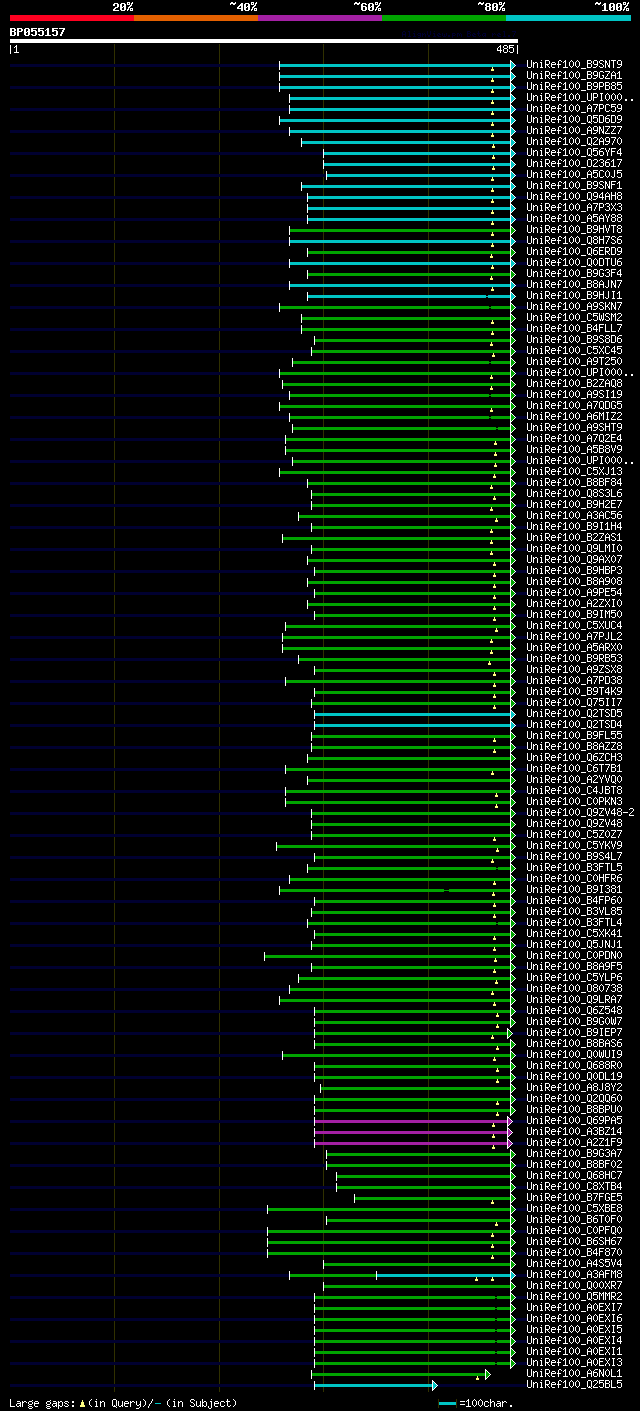Click the cyan alignment bar for Q2TSD4
Viewport: 640px width, 1411px height.
click(414, 725)
